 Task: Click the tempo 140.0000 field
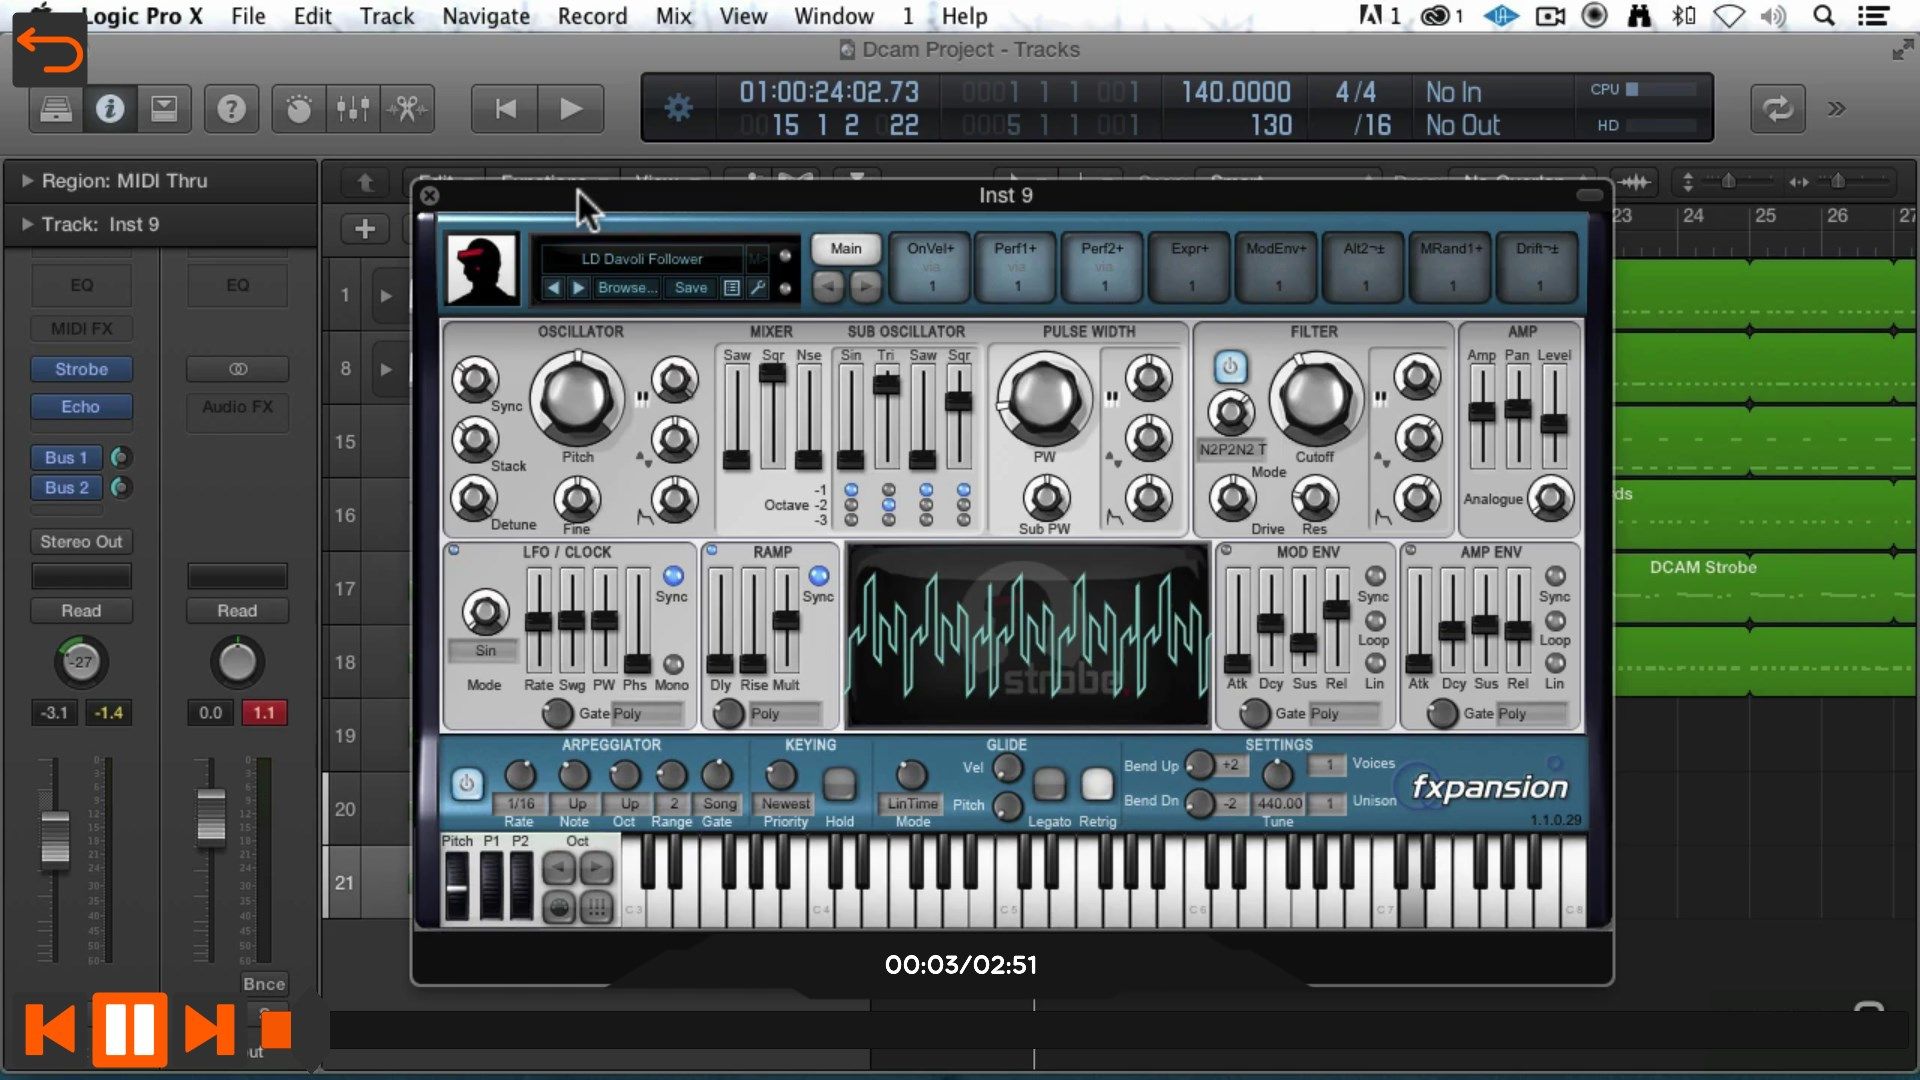1236,92
